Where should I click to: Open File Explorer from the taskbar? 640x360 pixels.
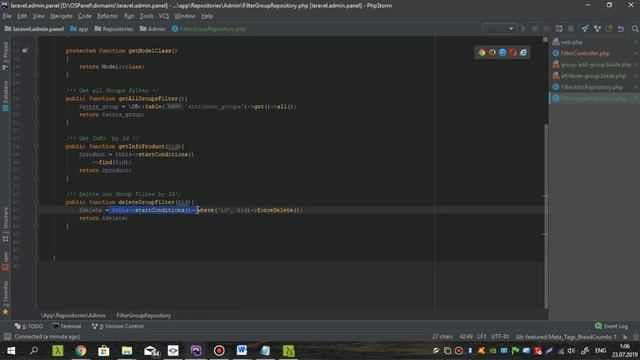click(127, 351)
